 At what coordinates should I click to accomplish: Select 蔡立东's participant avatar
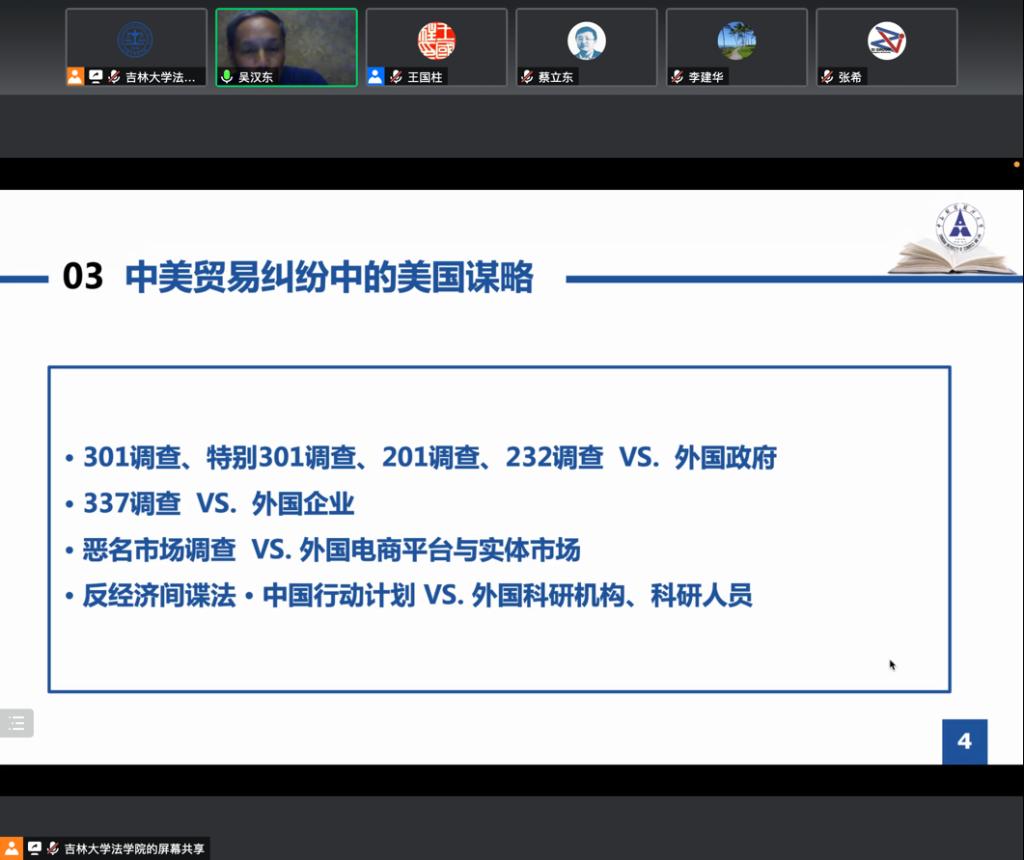pyautogui.click(x=586, y=41)
